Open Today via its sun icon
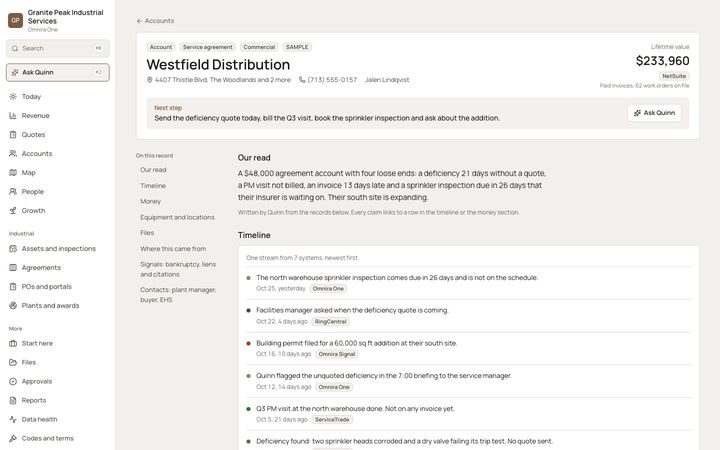Image resolution: width=720 pixels, height=450 pixels. pyautogui.click(x=13, y=96)
